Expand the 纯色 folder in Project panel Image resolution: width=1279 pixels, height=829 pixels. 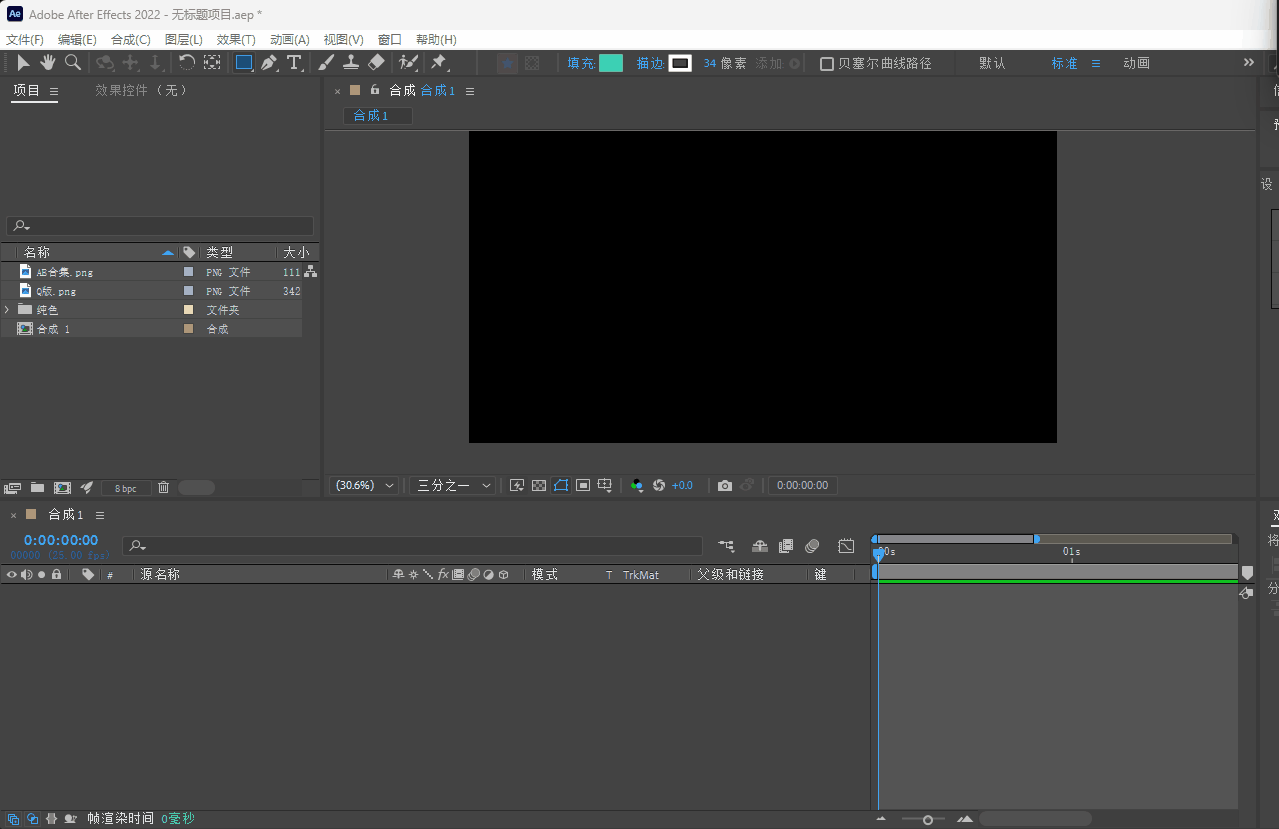point(7,310)
